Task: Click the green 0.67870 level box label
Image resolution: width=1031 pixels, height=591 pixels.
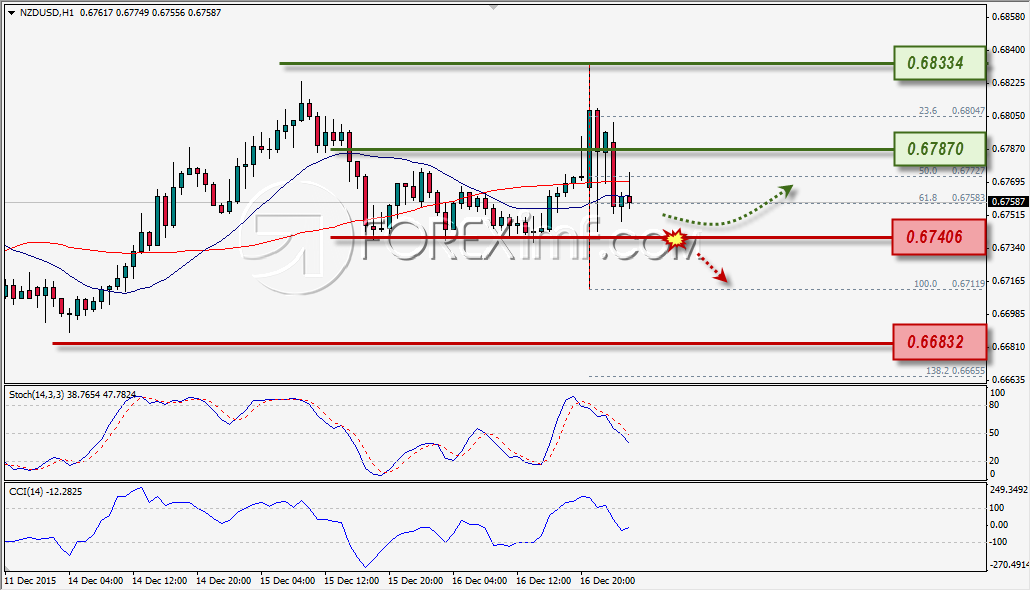Action: click(939, 149)
